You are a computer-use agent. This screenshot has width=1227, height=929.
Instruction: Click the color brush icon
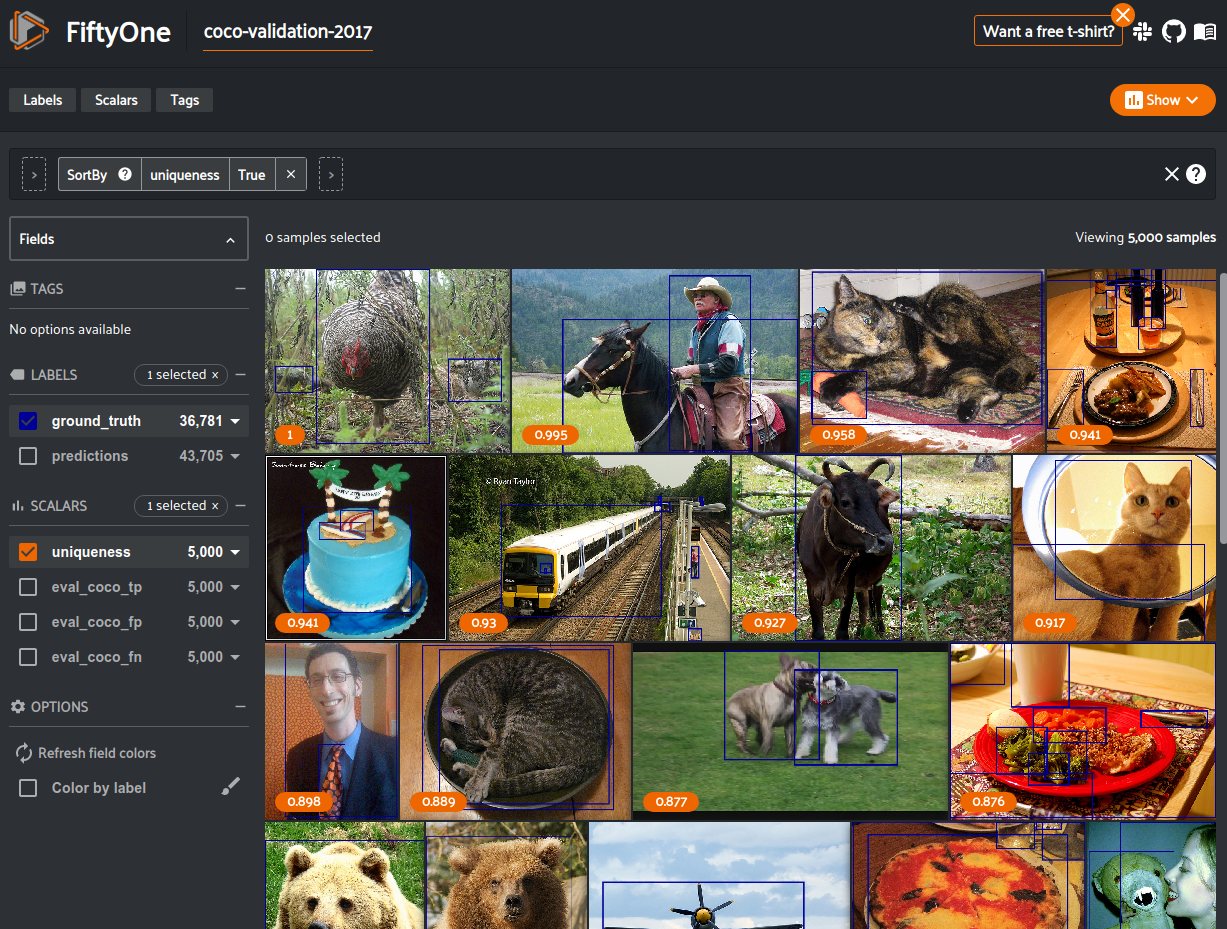click(x=231, y=788)
